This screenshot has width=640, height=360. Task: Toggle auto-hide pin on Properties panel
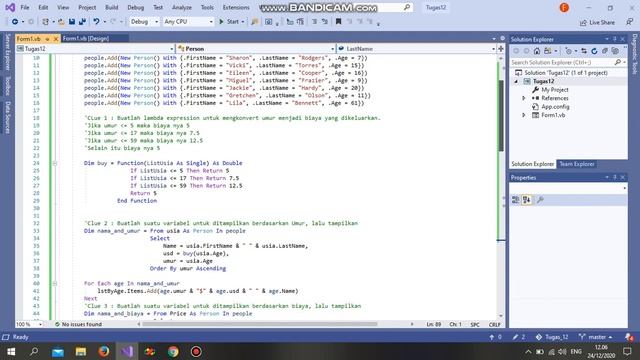(x=615, y=178)
